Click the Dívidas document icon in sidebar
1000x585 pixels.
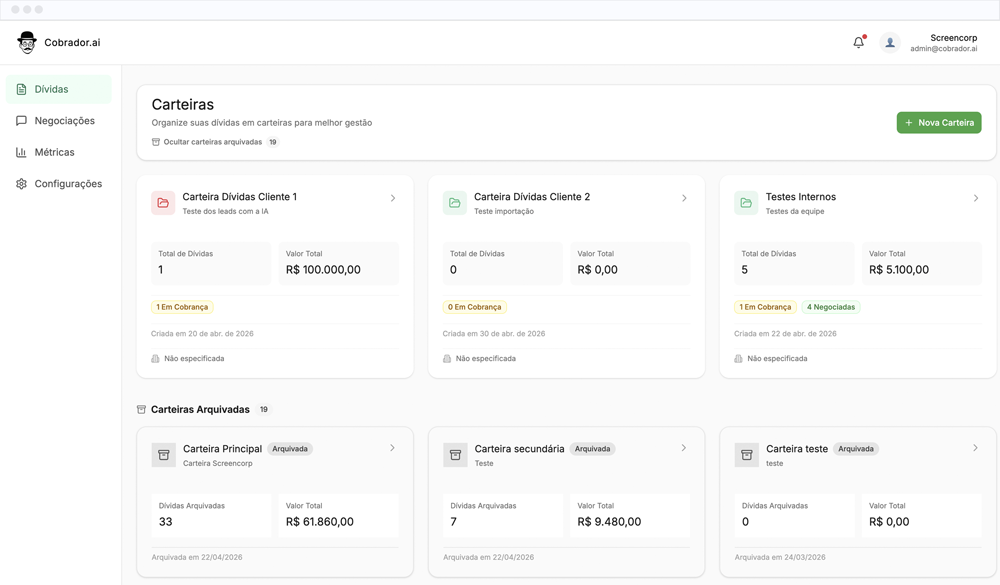pos(21,89)
